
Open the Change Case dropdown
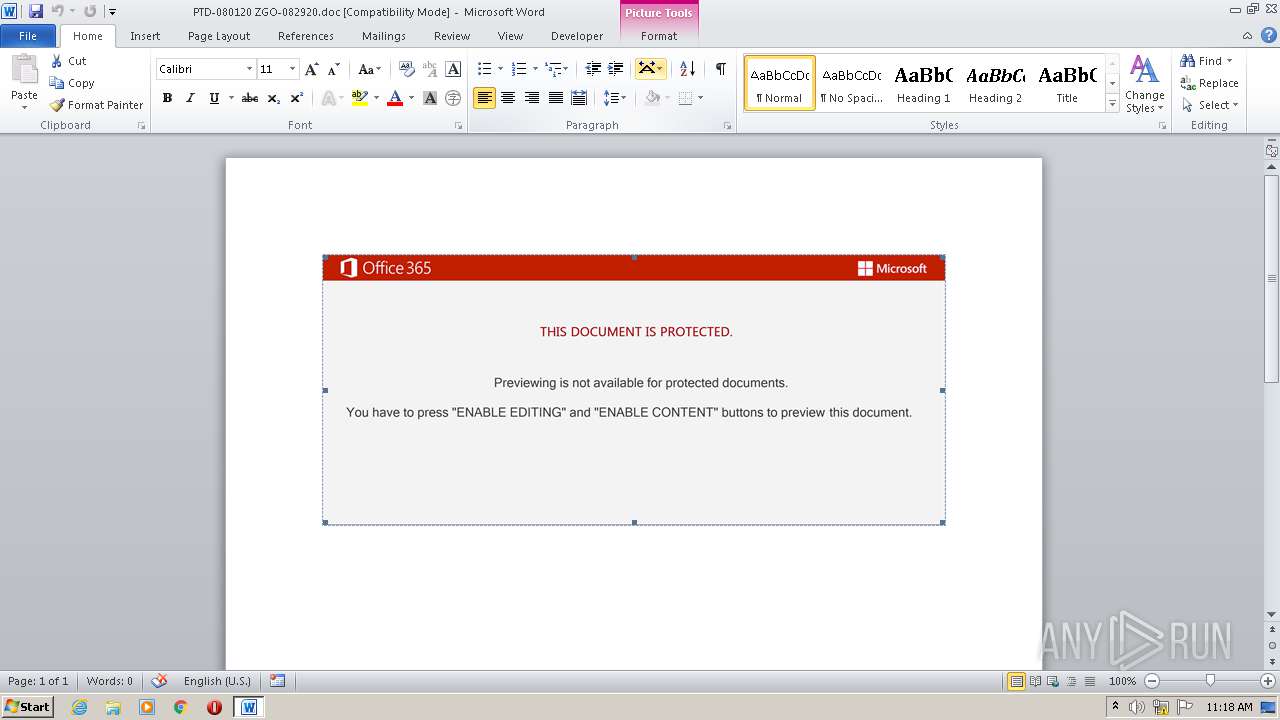pyautogui.click(x=370, y=69)
